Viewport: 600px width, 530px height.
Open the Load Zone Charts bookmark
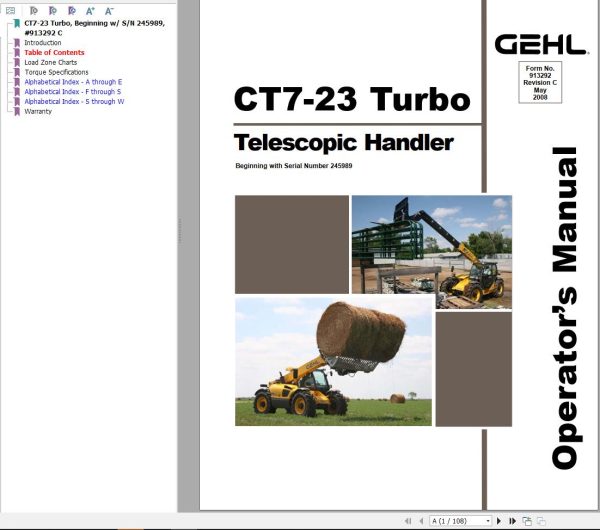point(51,62)
